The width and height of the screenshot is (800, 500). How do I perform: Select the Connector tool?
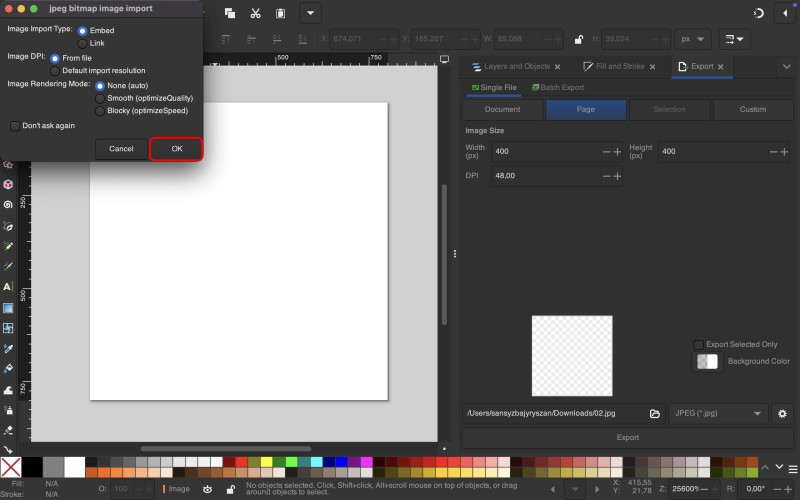point(8,449)
